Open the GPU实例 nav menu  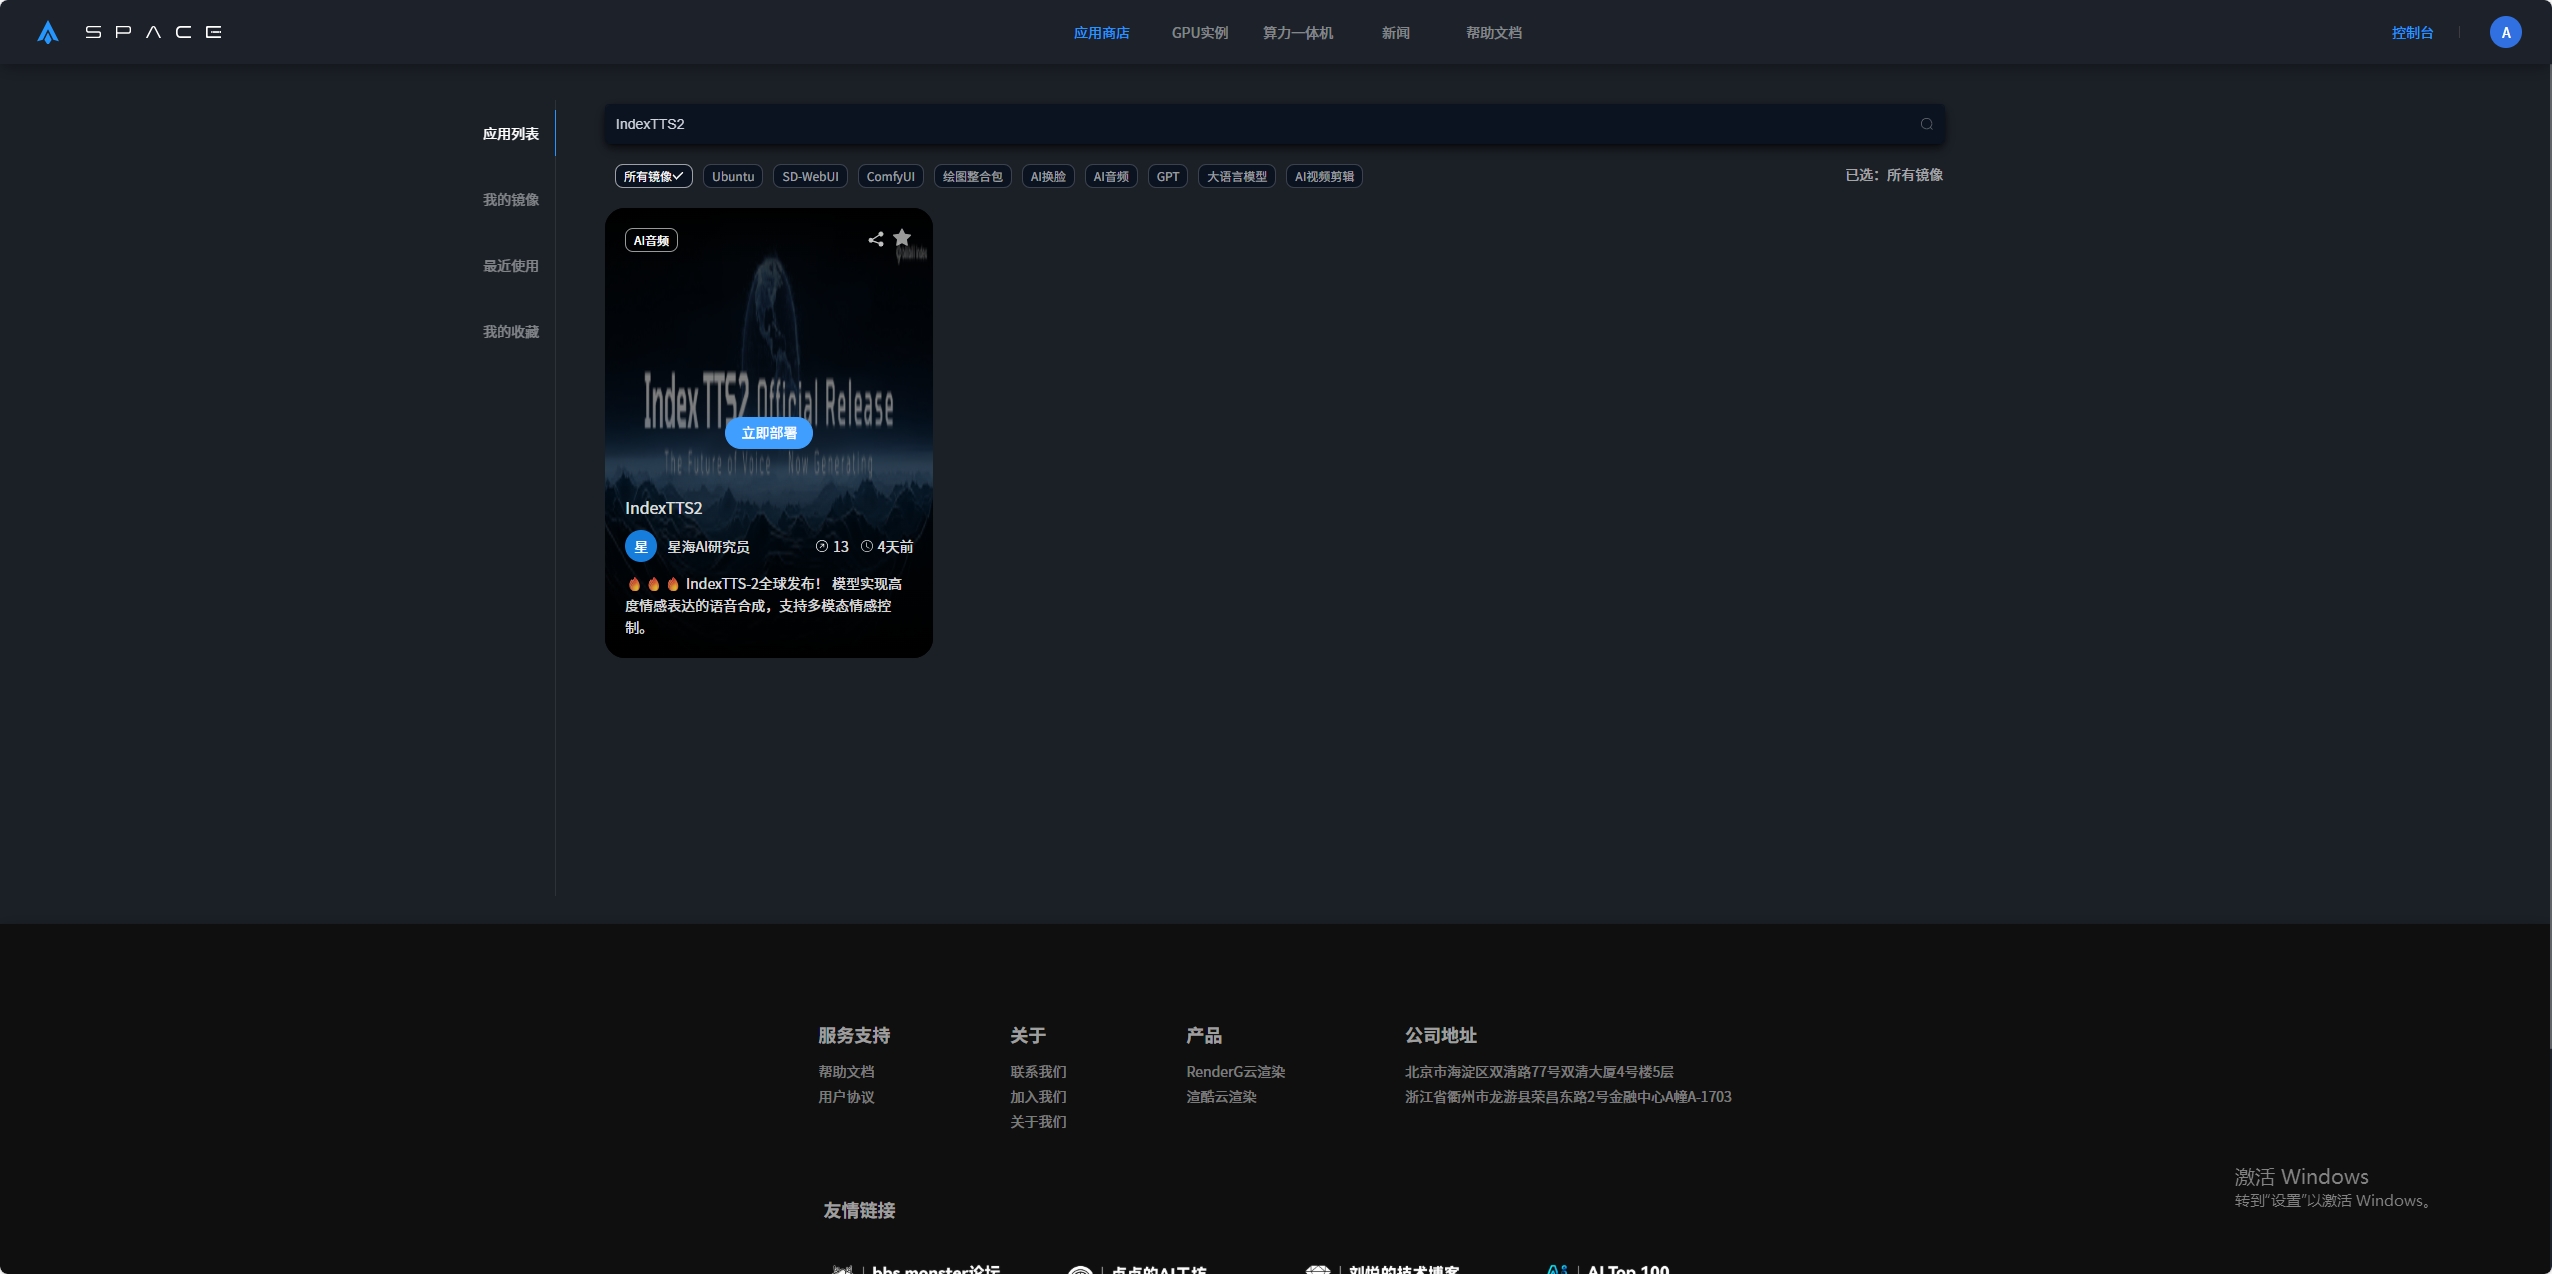(x=1199, y=33)
